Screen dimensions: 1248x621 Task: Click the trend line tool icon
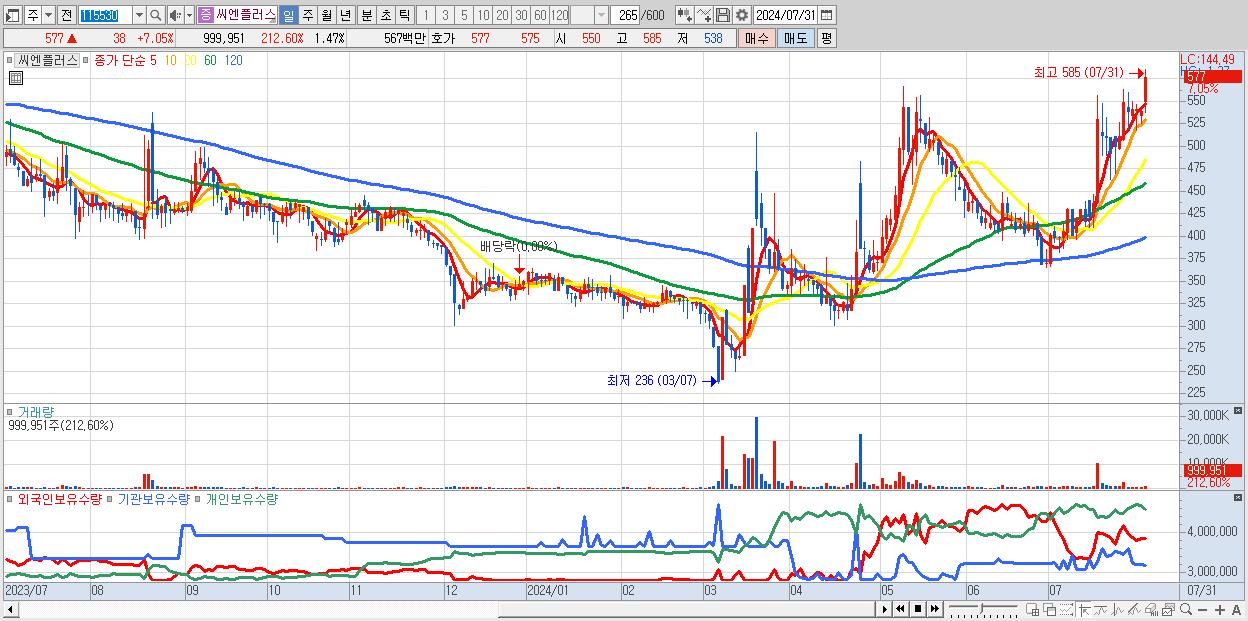pos(1101,609)
